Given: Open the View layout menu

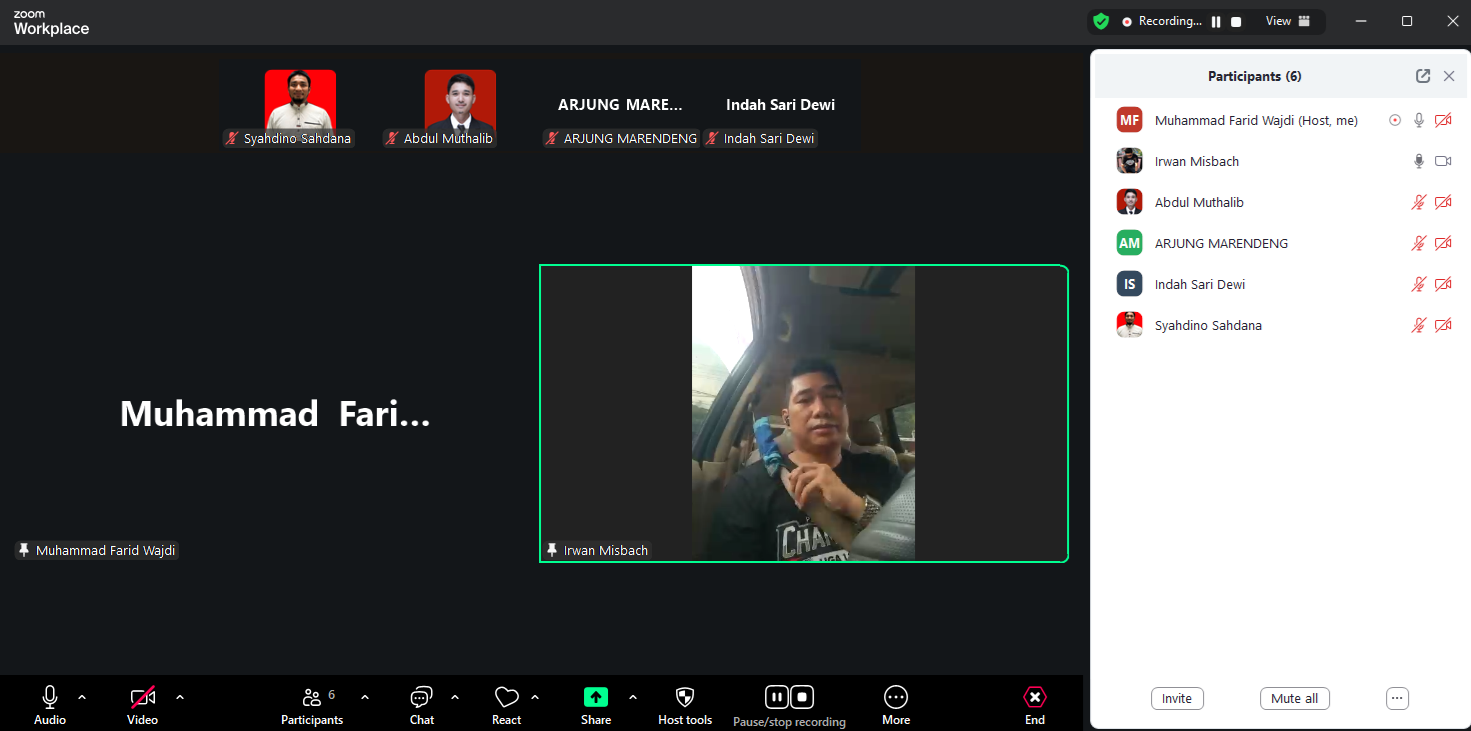Looking at the screenshot, I should pyautogui.click(x=1288, y=21).
